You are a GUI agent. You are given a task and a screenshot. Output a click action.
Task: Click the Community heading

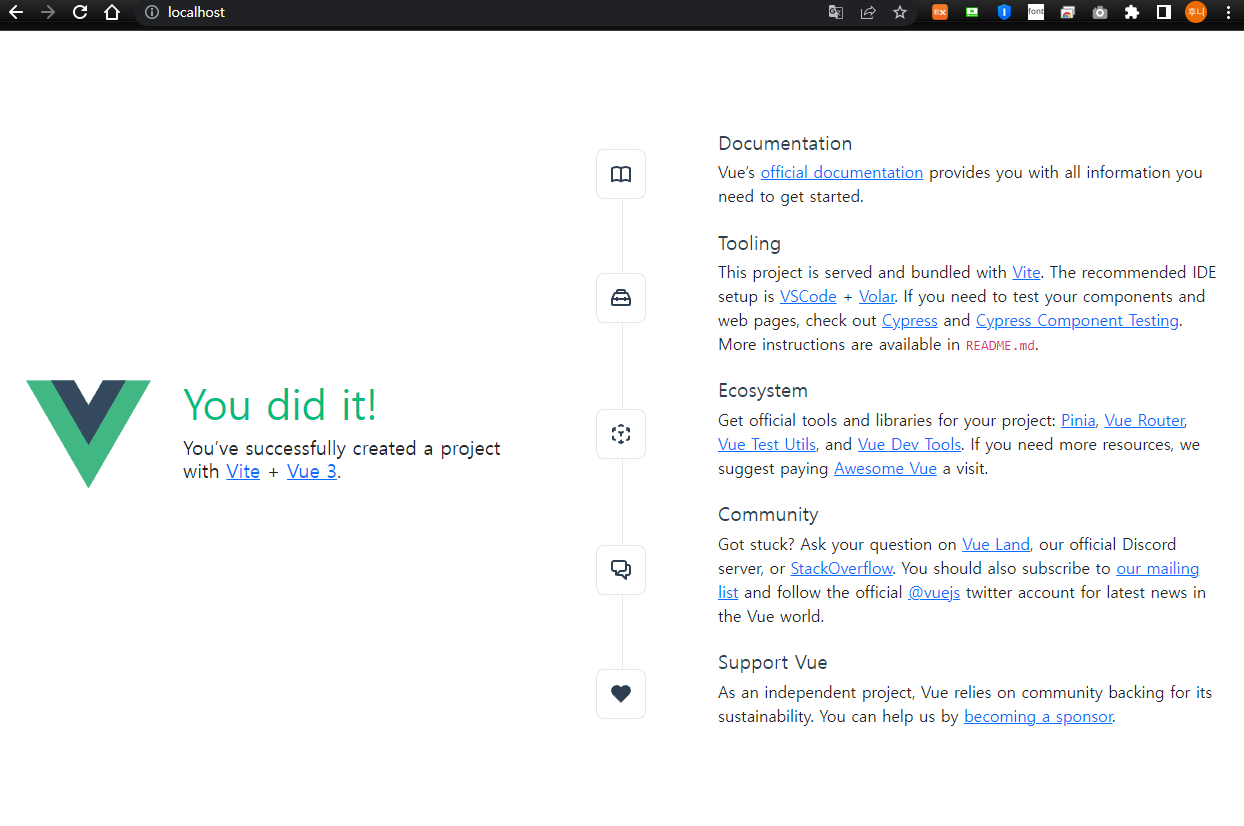pos(768,515)
